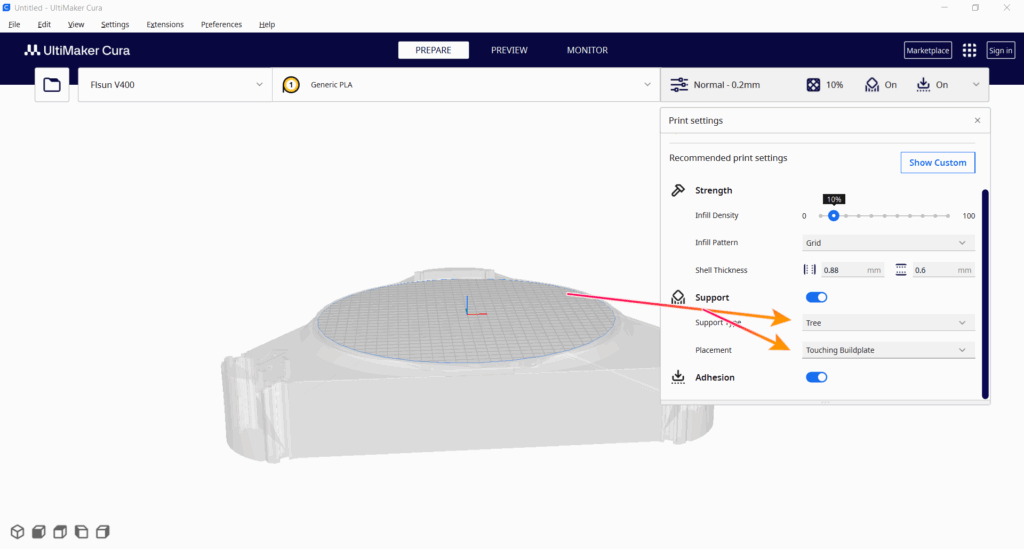
Task: Switch to 3D perspective view cube
Action: point(17,531)
